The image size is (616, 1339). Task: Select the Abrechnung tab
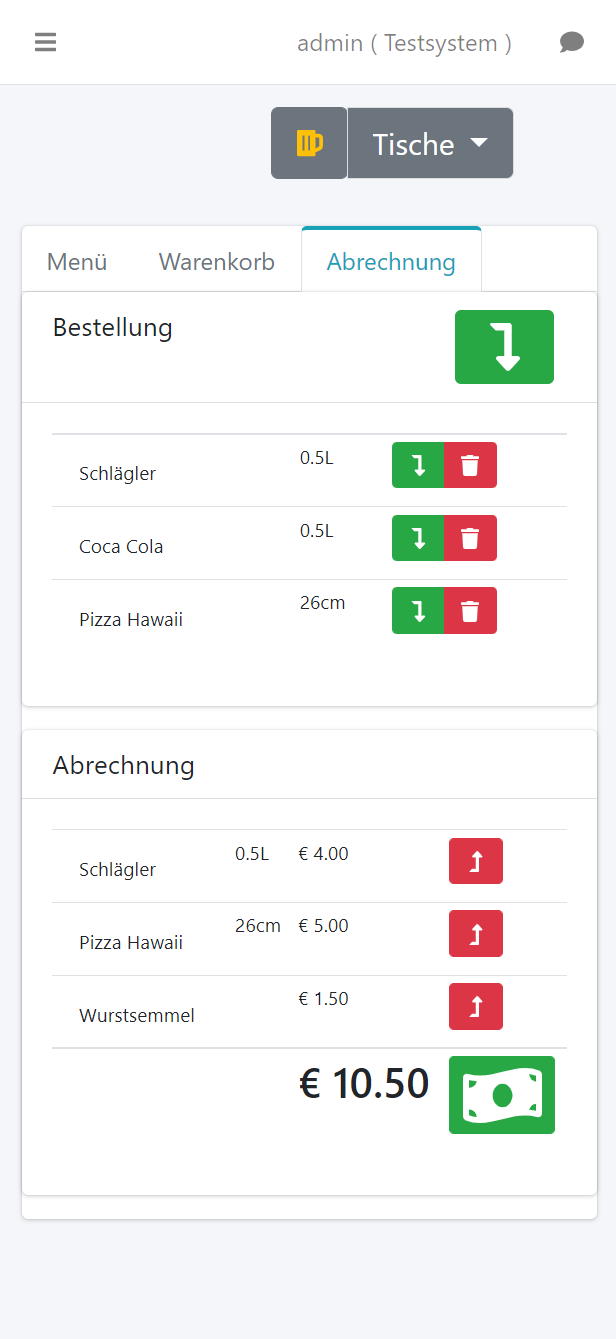coord(391,262)
